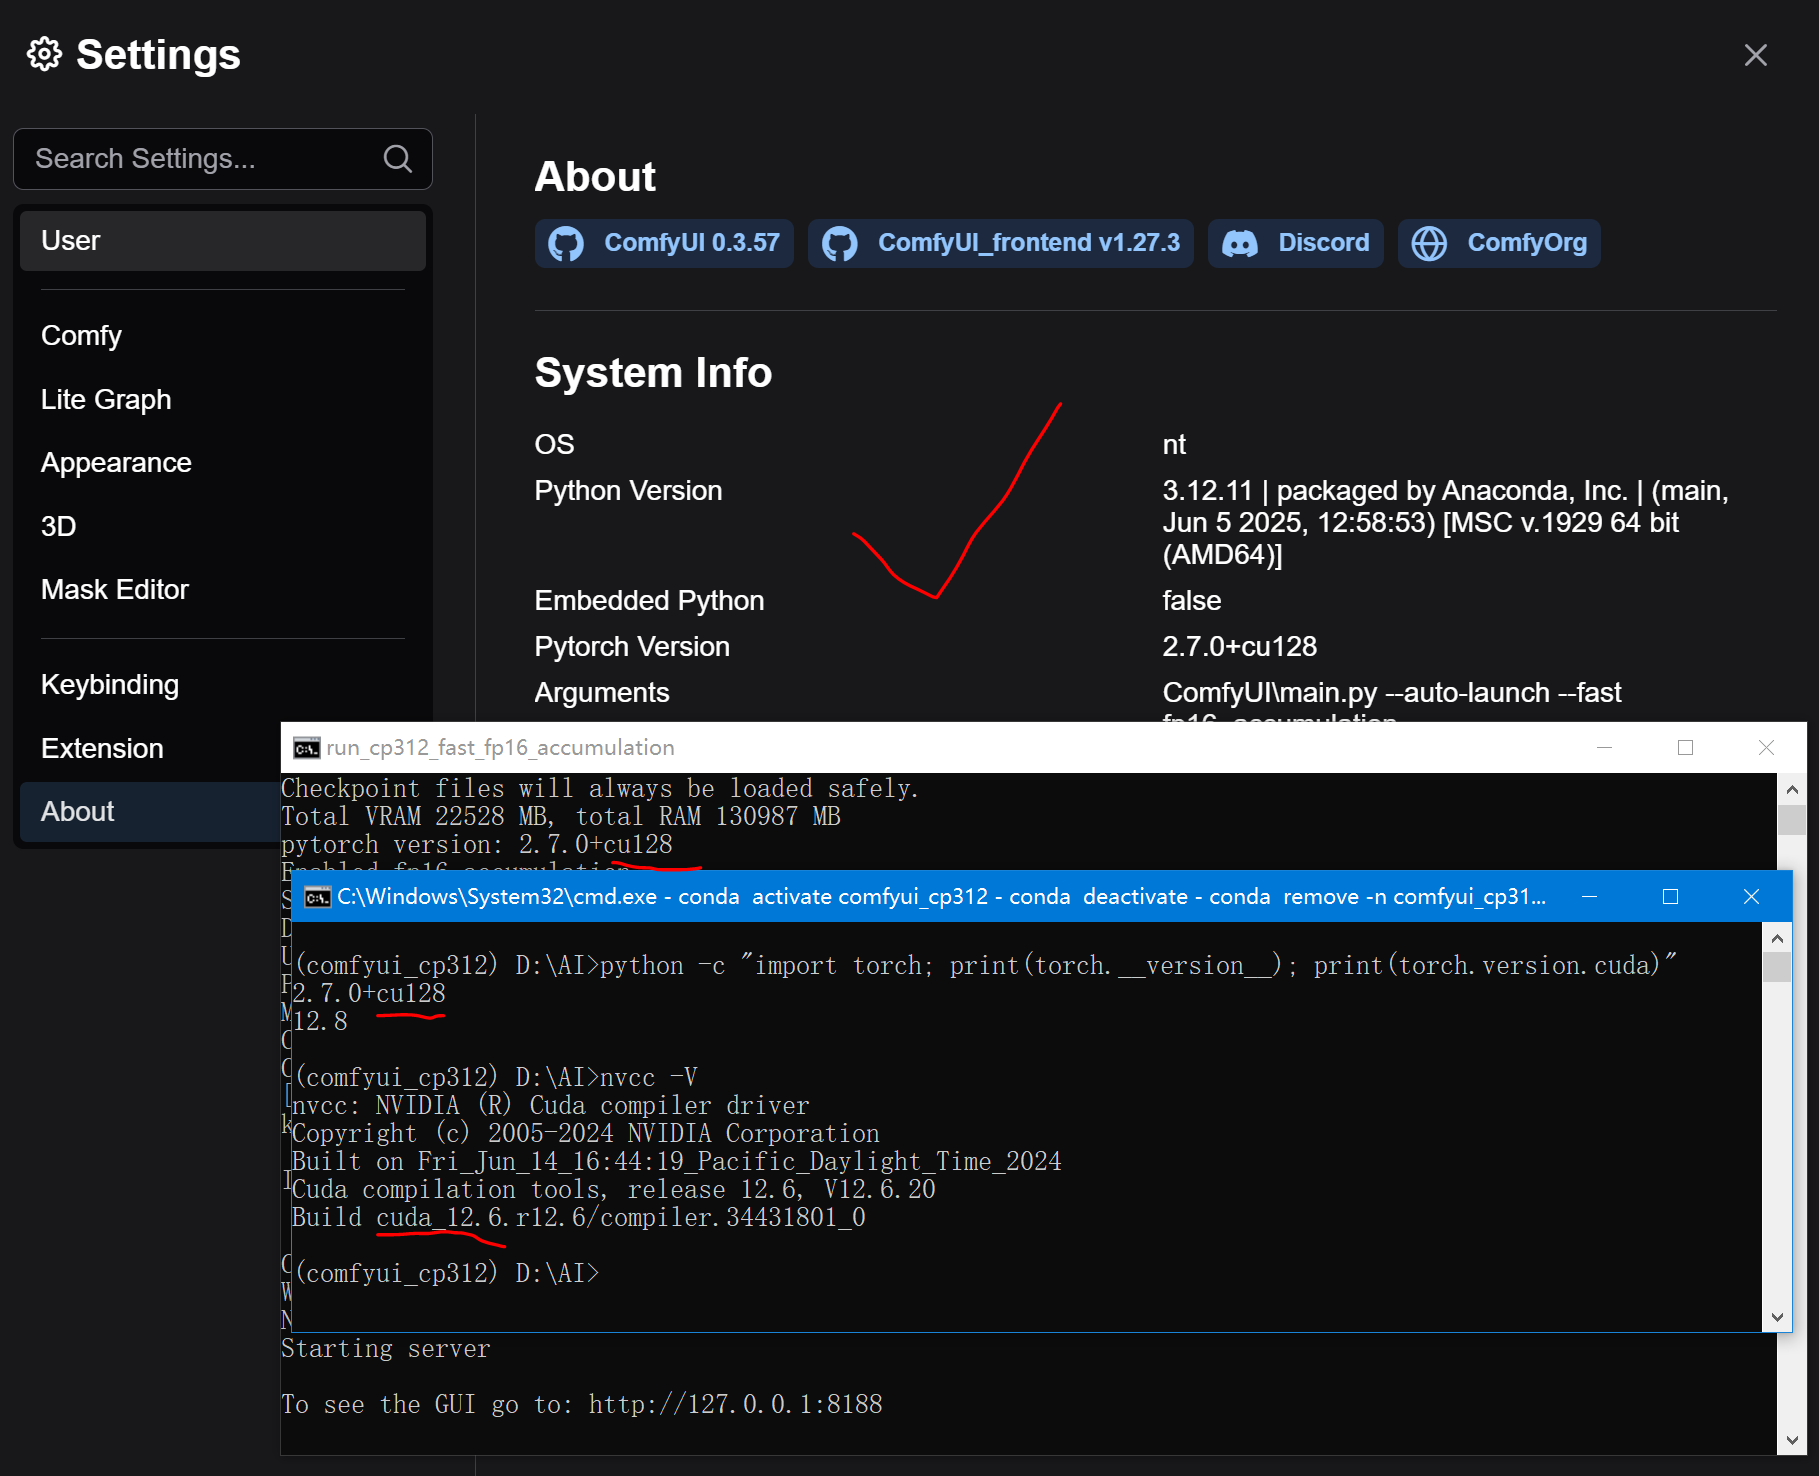Maximize the conda cmd.exe window
The width and height of the screenshot is (1819, 1476).
(1670, 897)
